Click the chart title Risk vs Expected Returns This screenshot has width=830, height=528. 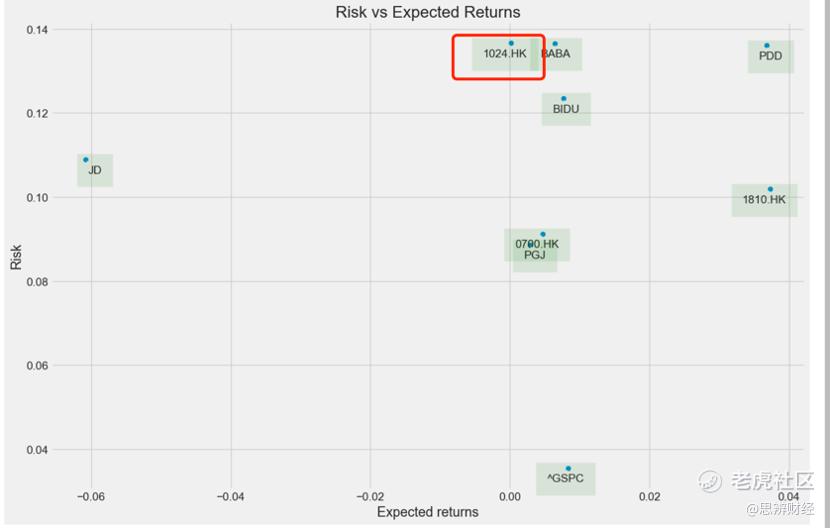pos(427,12)
